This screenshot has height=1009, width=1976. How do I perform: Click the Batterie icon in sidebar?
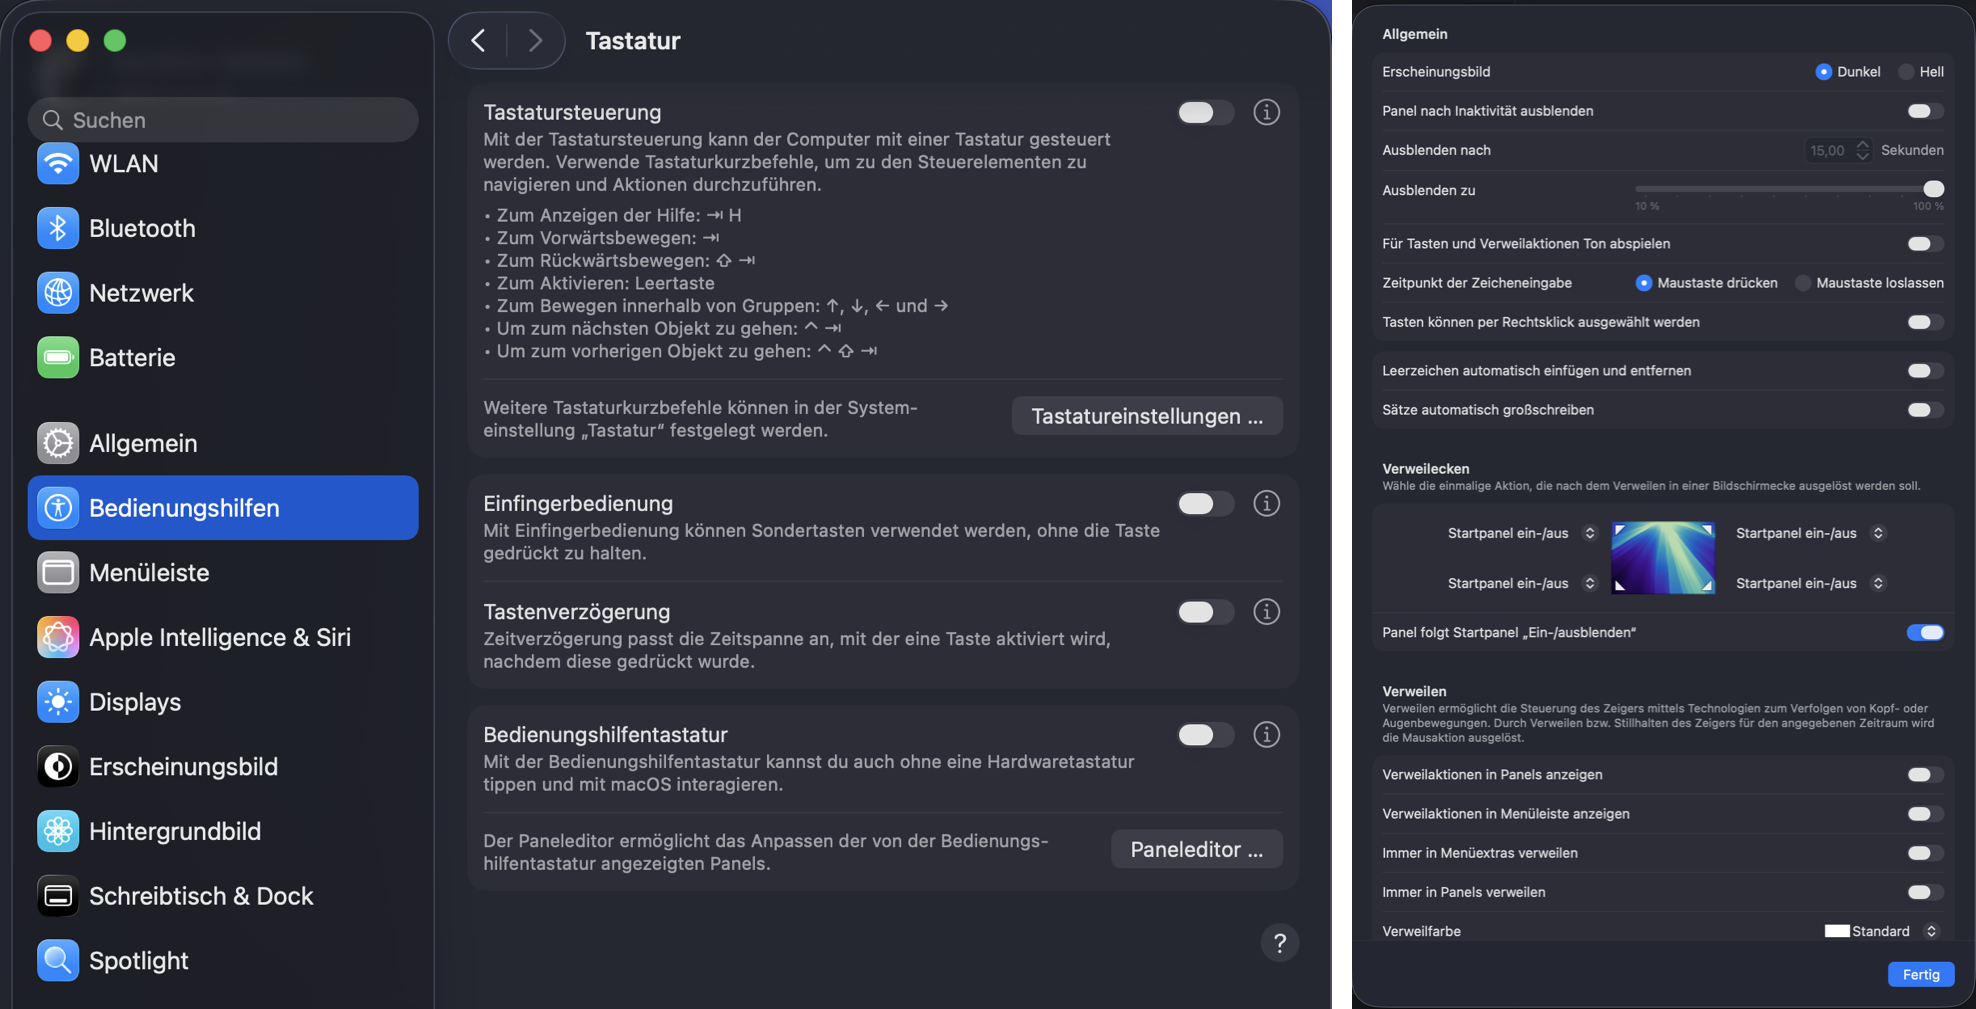point(58,358)
